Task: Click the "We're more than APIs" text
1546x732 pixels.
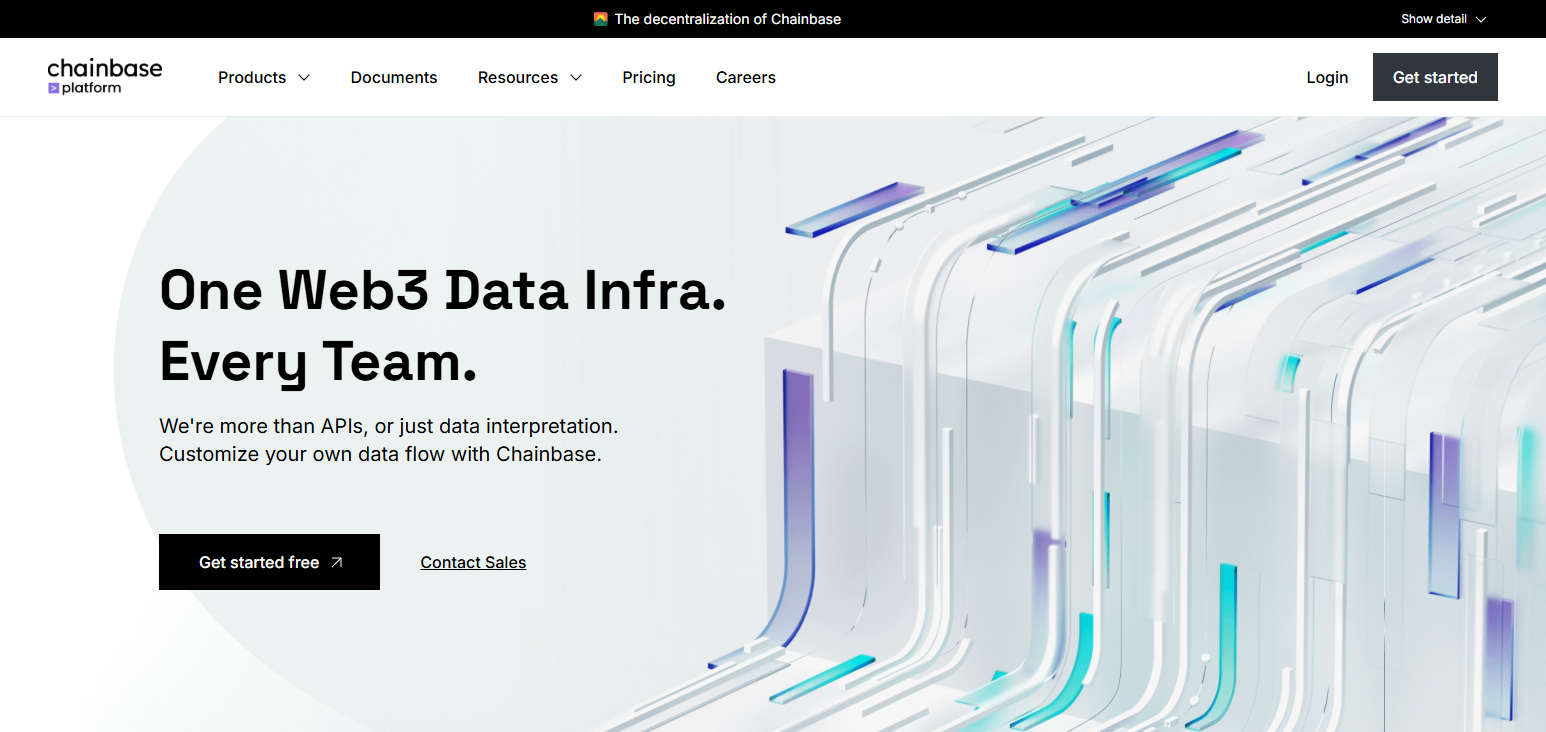Action: (x=389, y=426)
